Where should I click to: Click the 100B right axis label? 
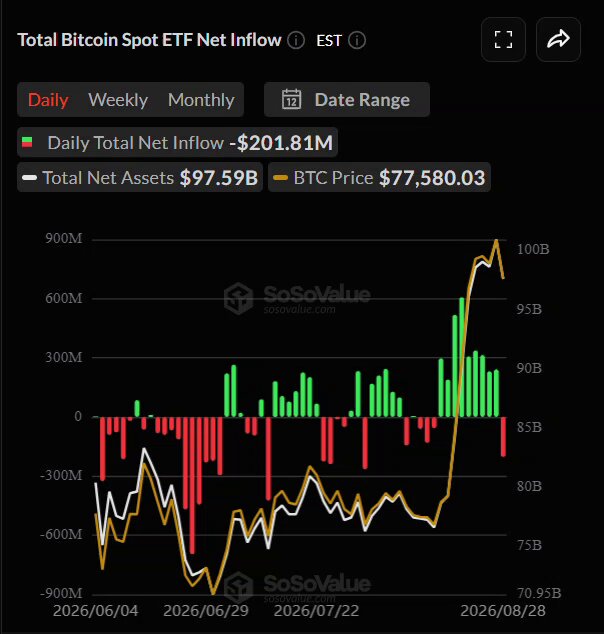533,249
